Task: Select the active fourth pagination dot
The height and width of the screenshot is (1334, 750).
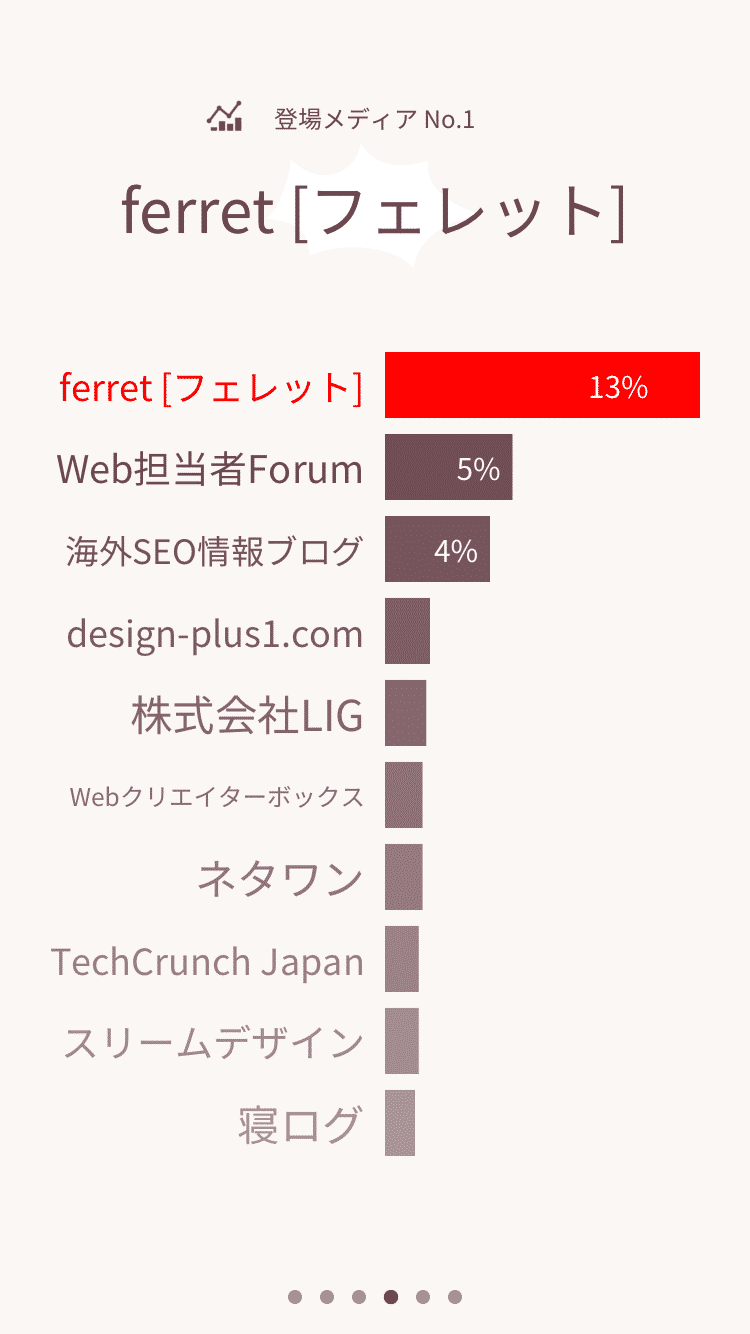Action: point(391,1297)
